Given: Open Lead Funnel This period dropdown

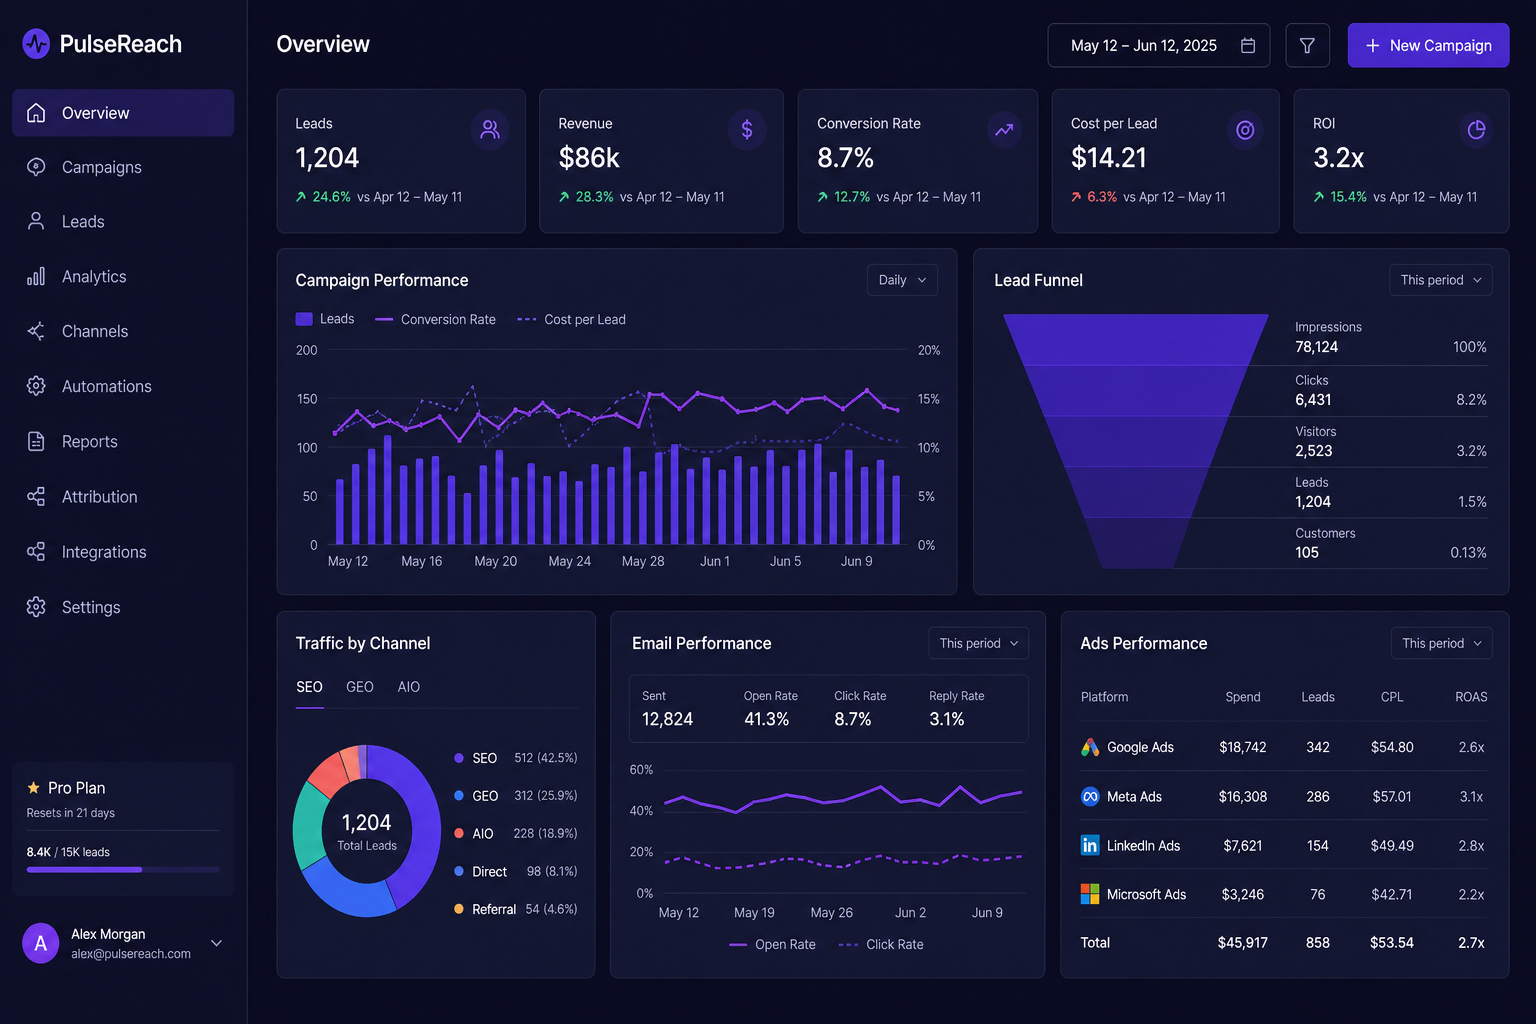Looking at the screenshot, I should click(x=1441, y=280).
